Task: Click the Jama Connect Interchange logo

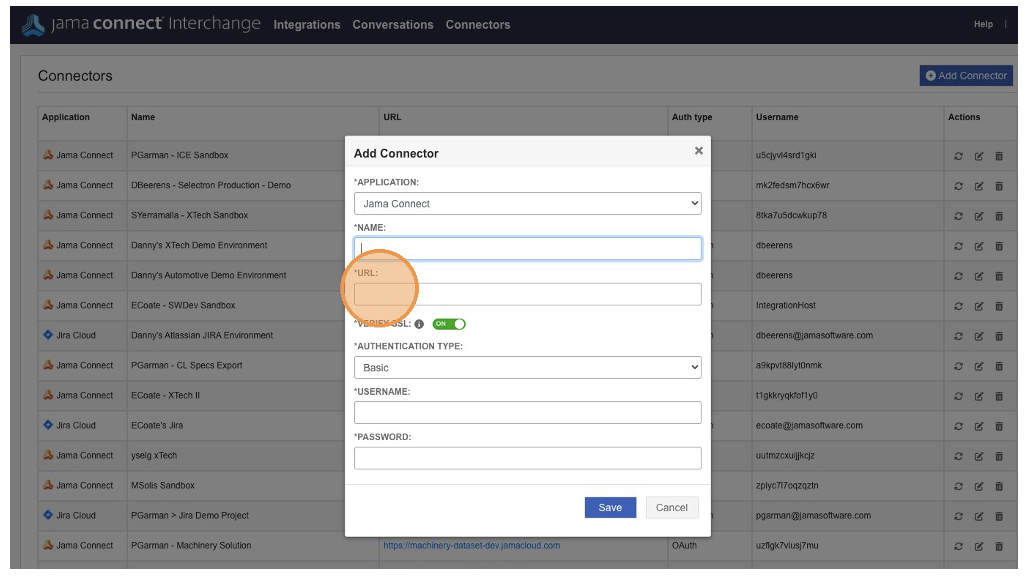Action: (x=141, y=24)
